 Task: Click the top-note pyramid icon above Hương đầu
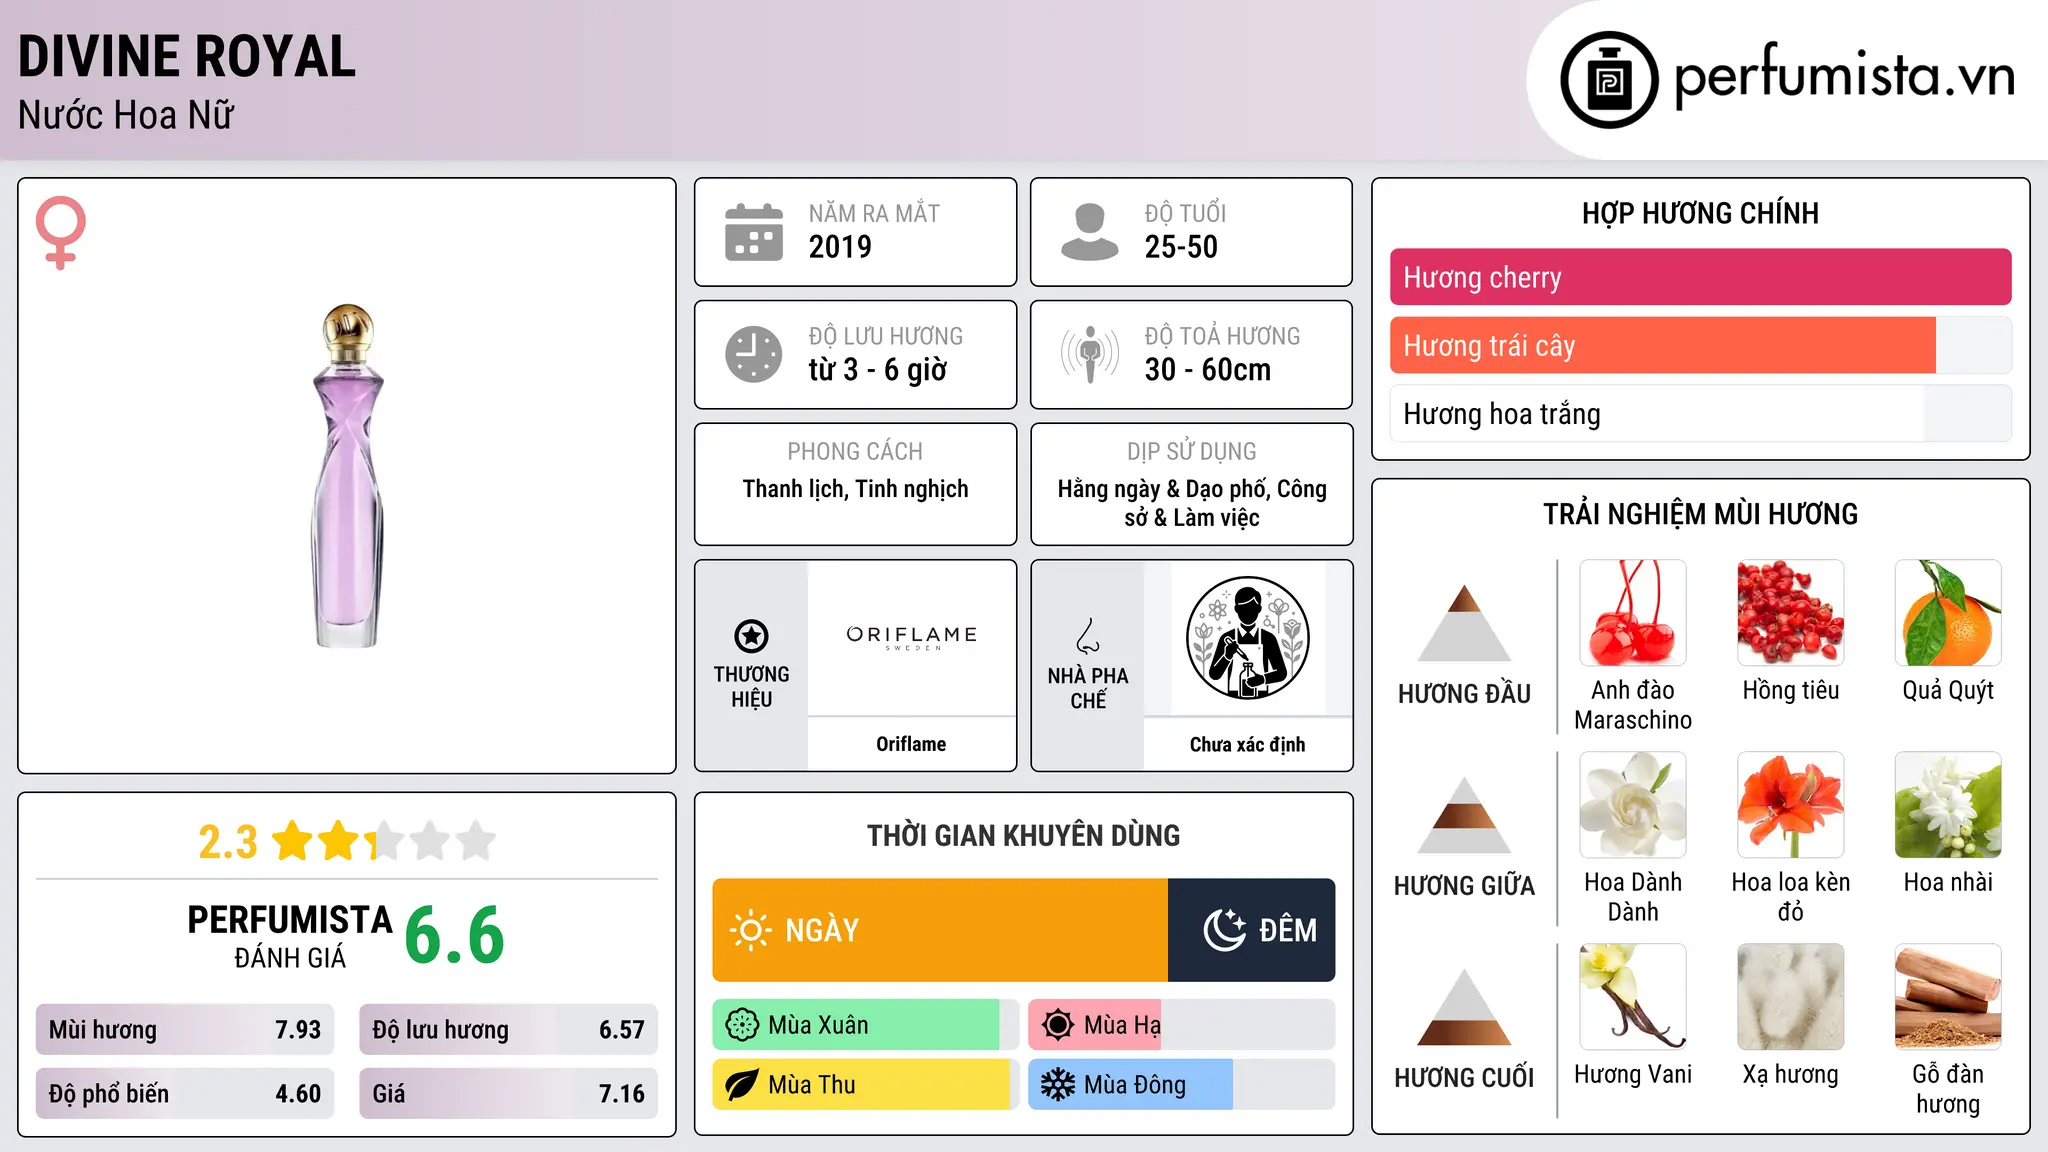coord(1464,623)
